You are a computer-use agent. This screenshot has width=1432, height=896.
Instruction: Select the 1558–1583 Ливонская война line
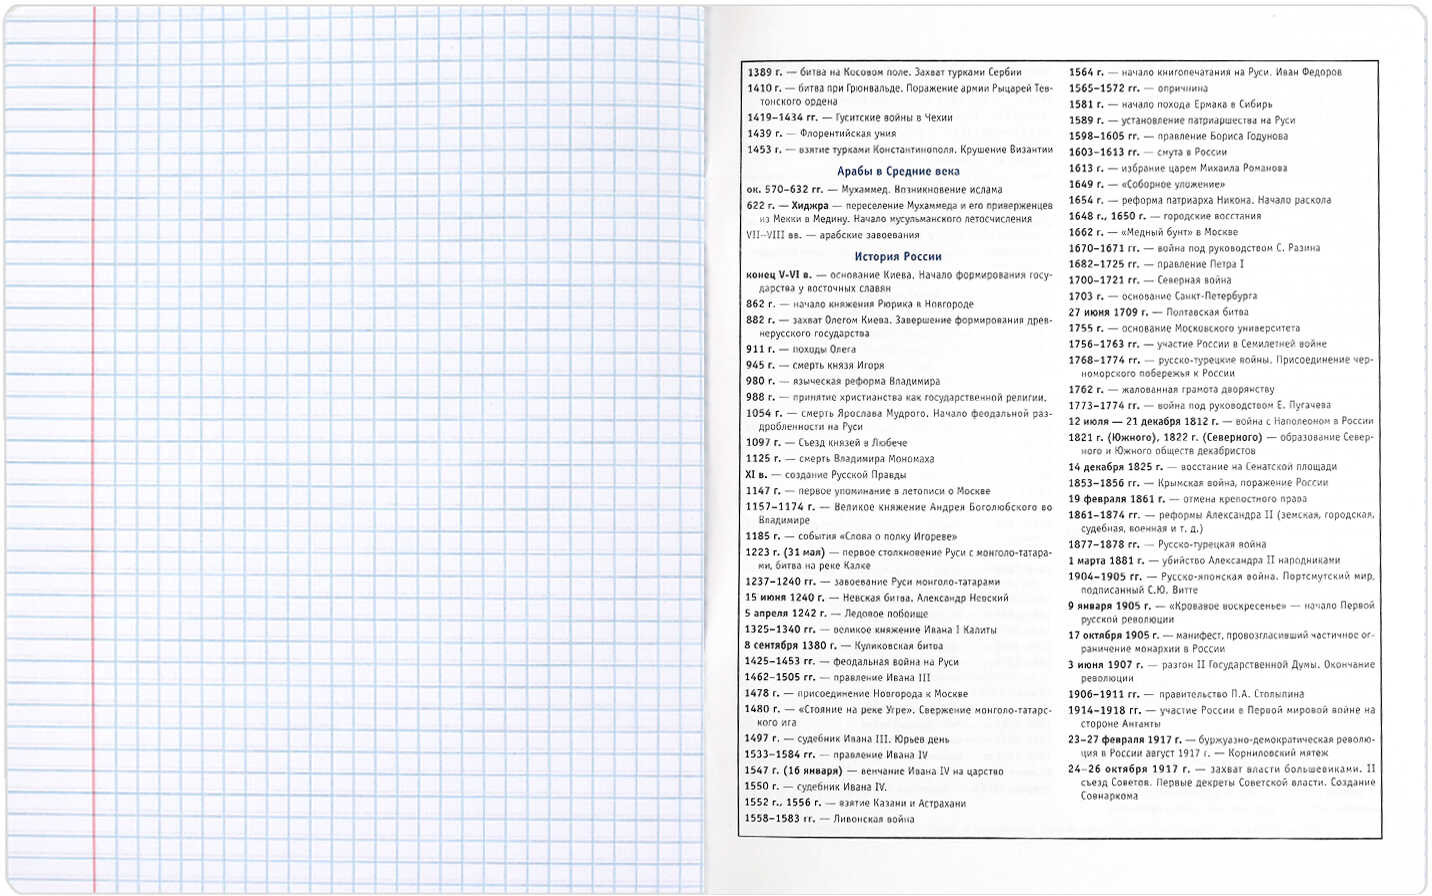coord(829,818)
